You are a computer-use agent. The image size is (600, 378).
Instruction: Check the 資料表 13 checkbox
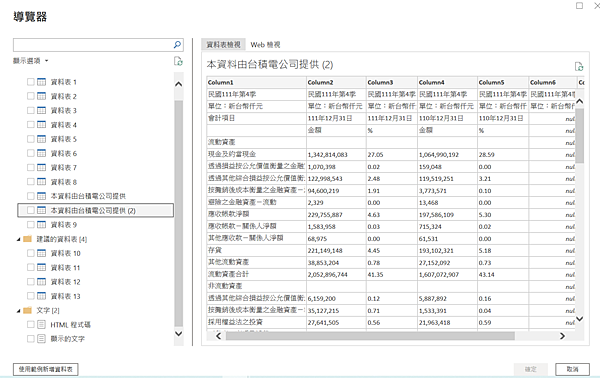pyautogui.click(x=31, y=296)
